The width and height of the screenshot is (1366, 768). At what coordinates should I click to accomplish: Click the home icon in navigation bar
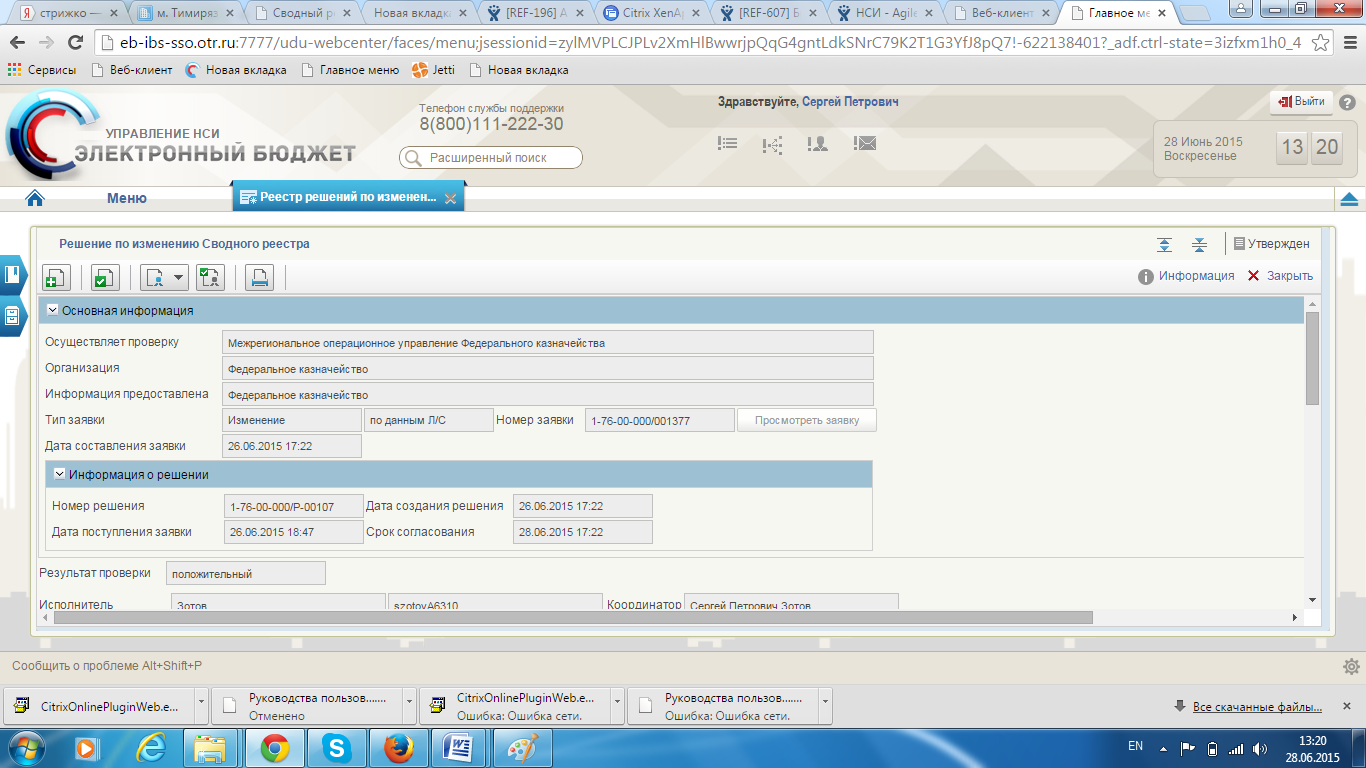tap(35, 198)
